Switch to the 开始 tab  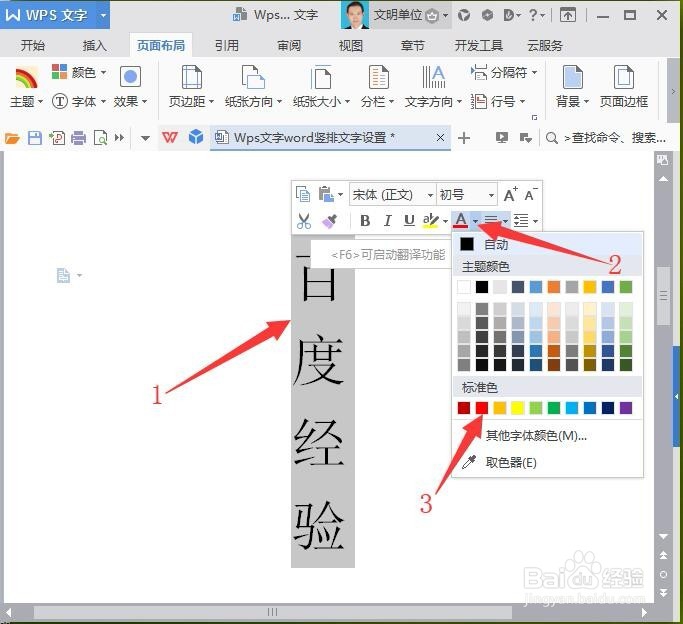33,45
